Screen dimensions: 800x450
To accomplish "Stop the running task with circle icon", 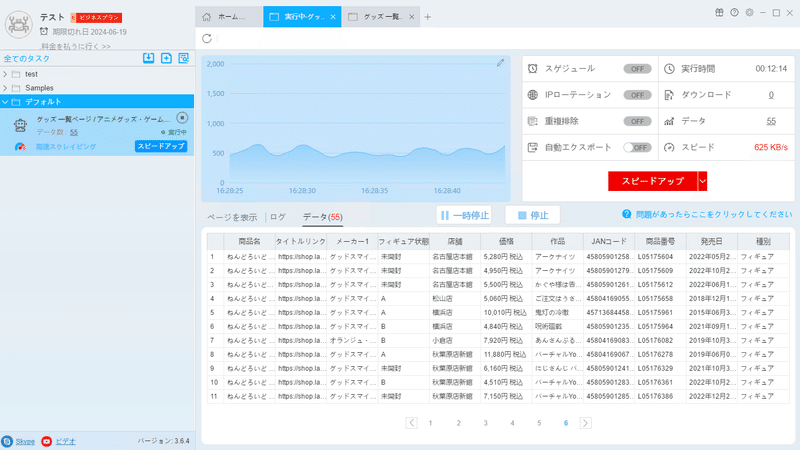I will tap(182, 118).
